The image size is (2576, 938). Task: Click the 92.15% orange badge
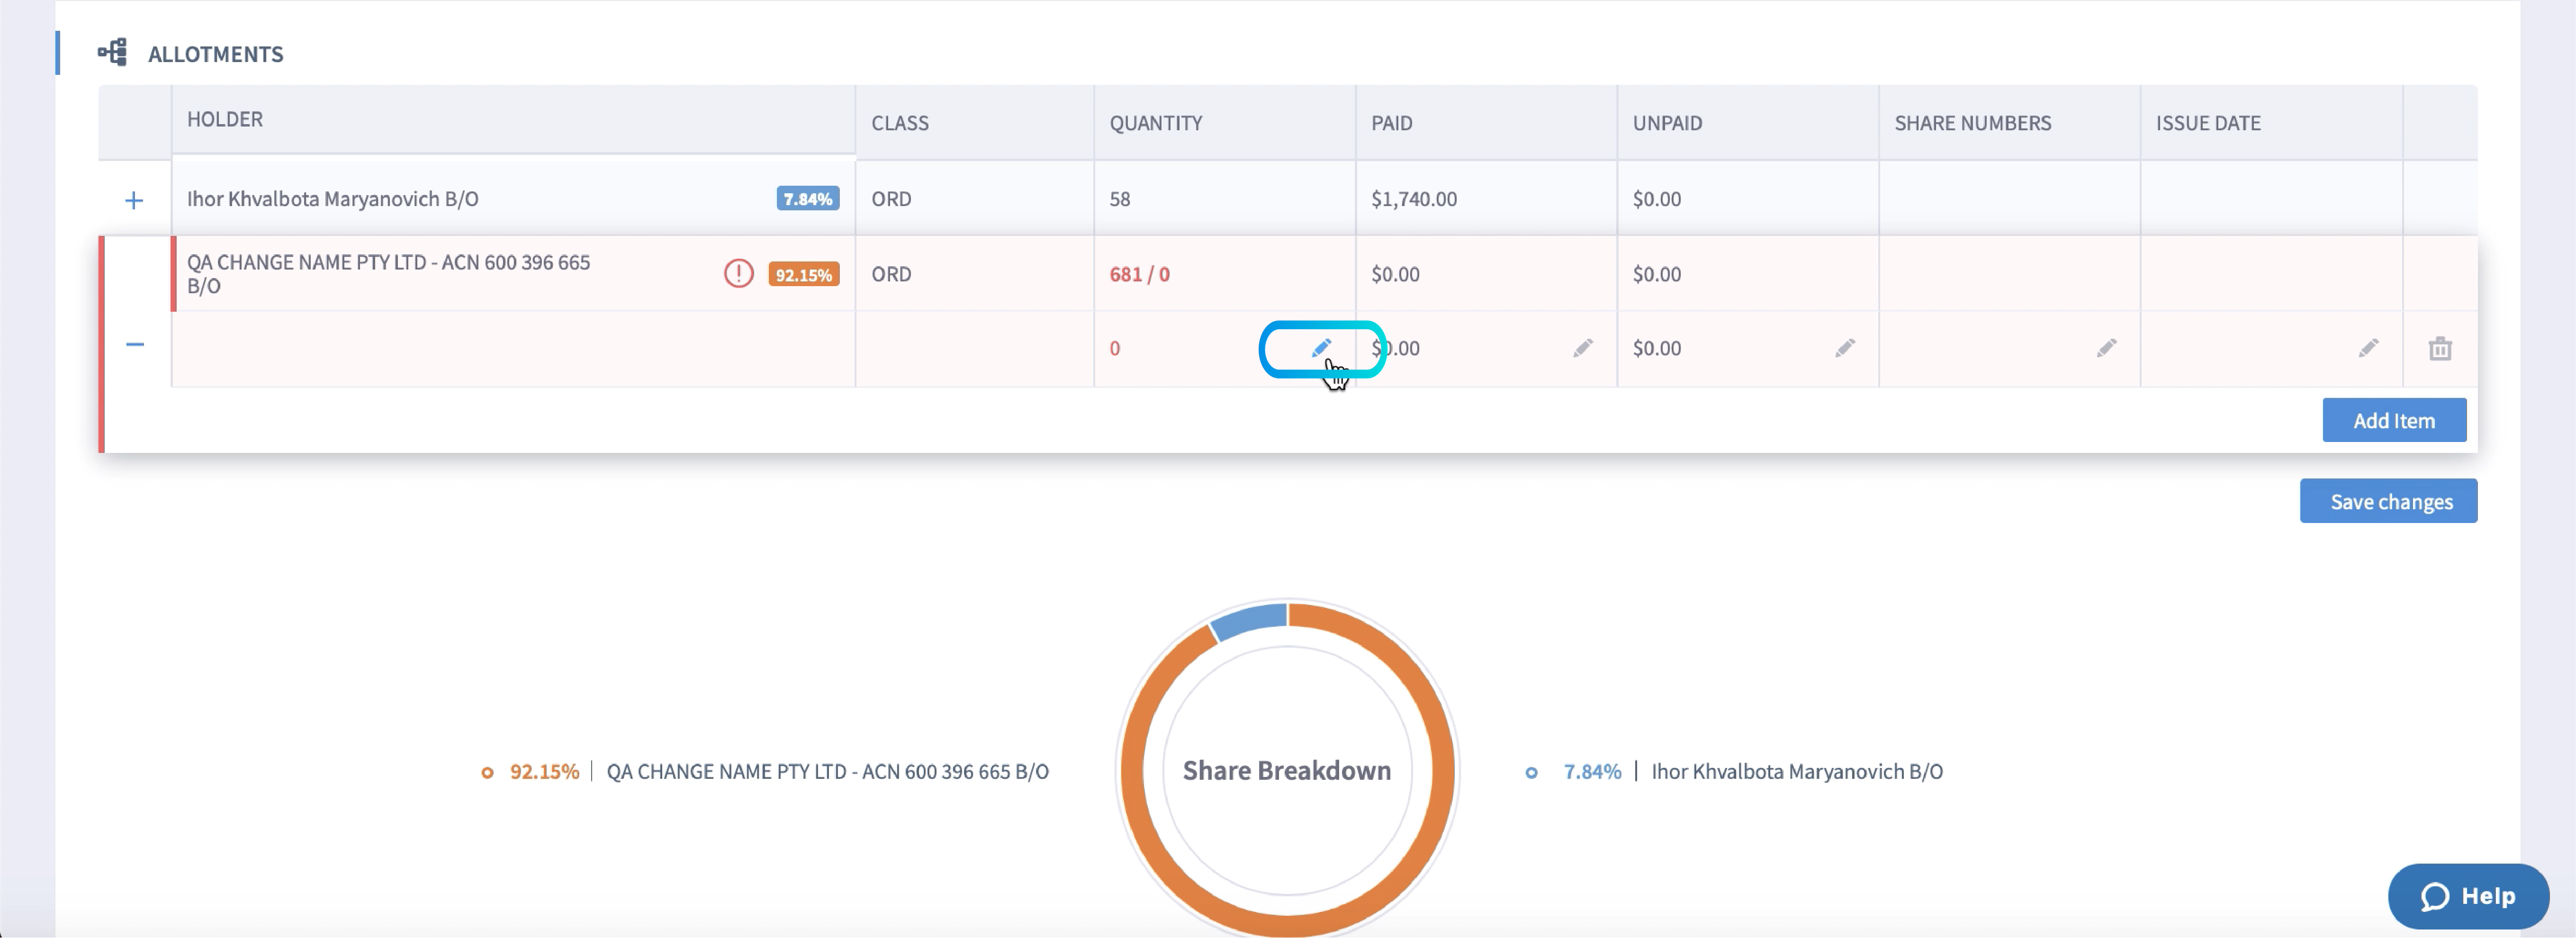(x=804, y=274)
